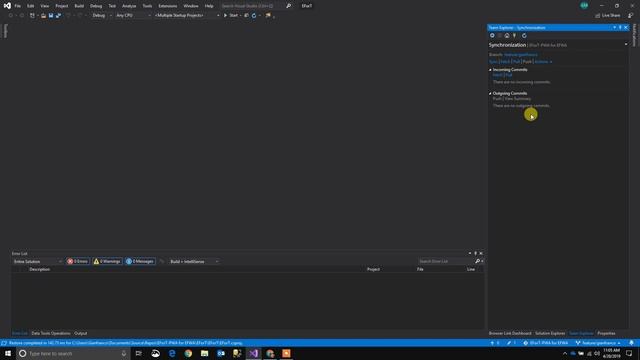Open the Analyze menu
Viewport: 640px width, 360px height.
[129, 6]
